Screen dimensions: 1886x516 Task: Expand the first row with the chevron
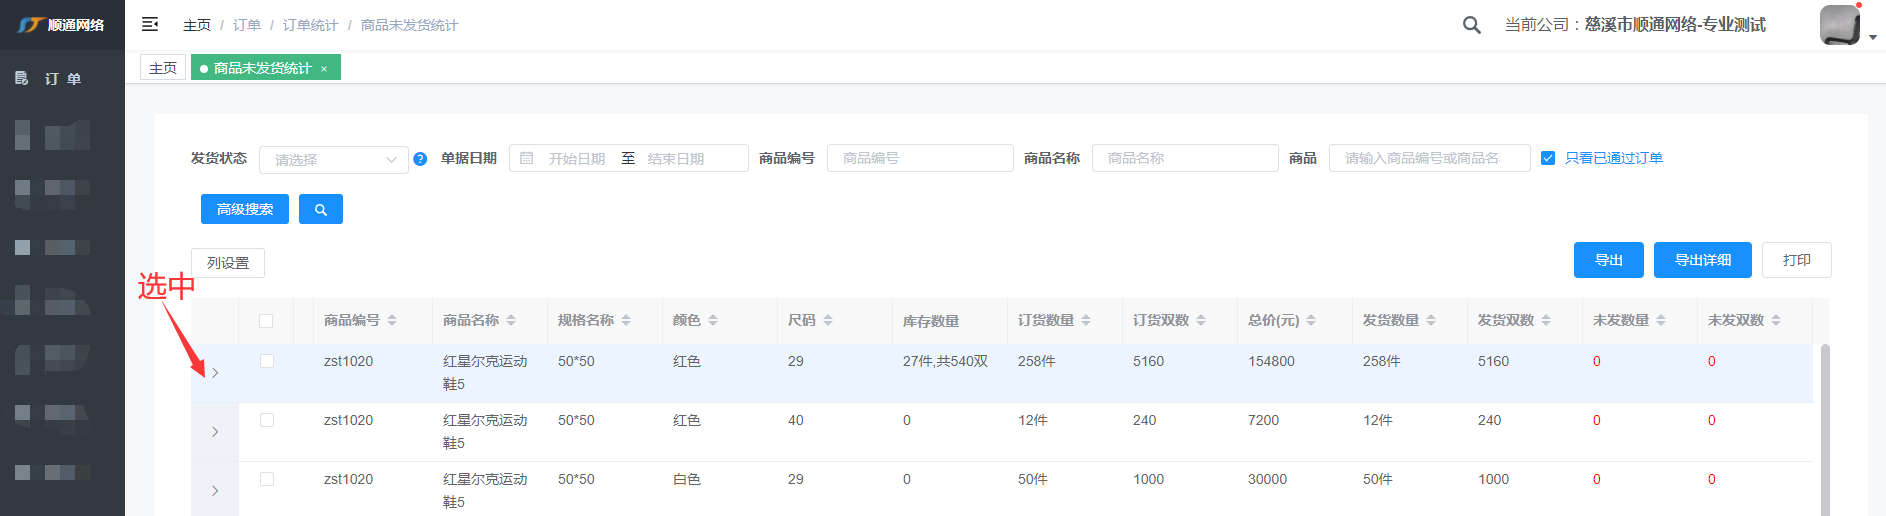(x=215, y=373)
